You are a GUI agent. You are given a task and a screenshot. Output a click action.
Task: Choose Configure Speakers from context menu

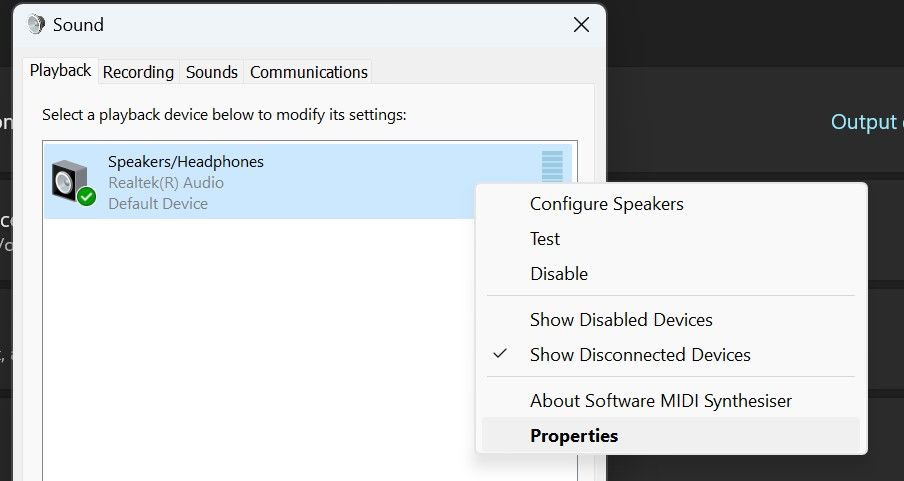(607, 204)
